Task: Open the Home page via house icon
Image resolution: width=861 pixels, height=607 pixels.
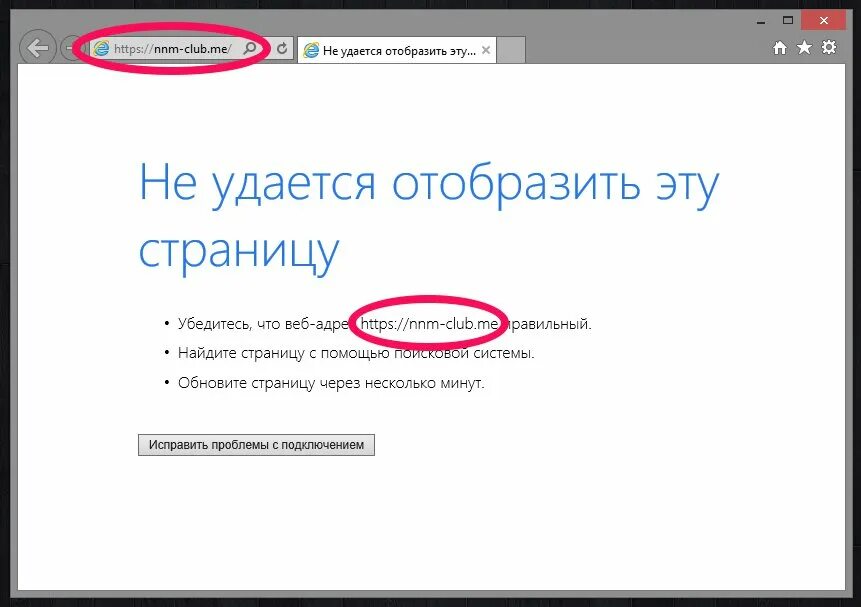Action: pyautogui.click(x=780, y=48)
